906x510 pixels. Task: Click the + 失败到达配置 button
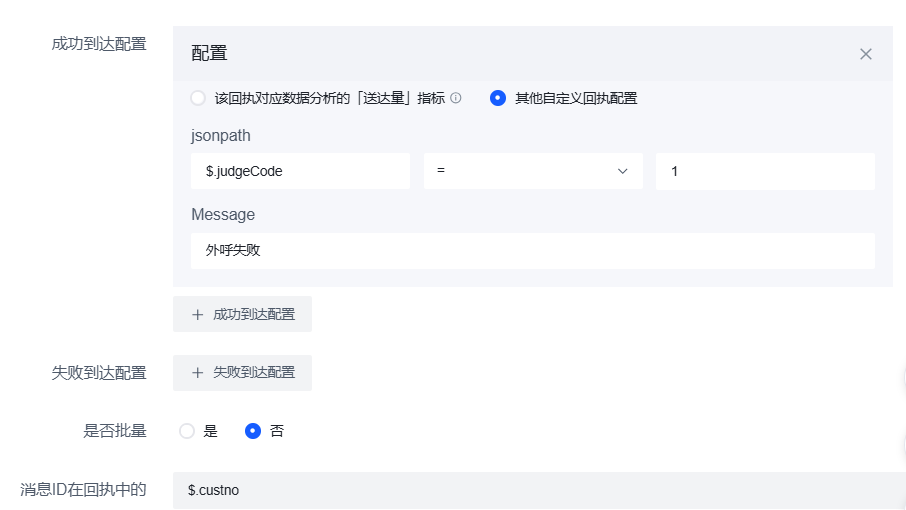pos(243,373)
